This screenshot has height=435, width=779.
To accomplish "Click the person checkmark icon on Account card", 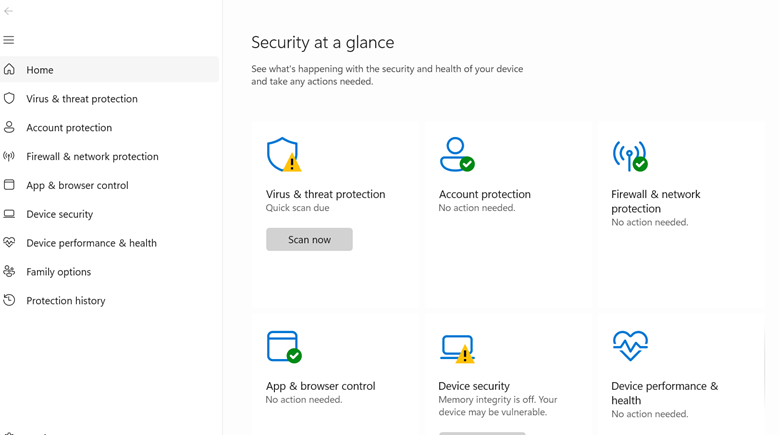I will point(457,154).
